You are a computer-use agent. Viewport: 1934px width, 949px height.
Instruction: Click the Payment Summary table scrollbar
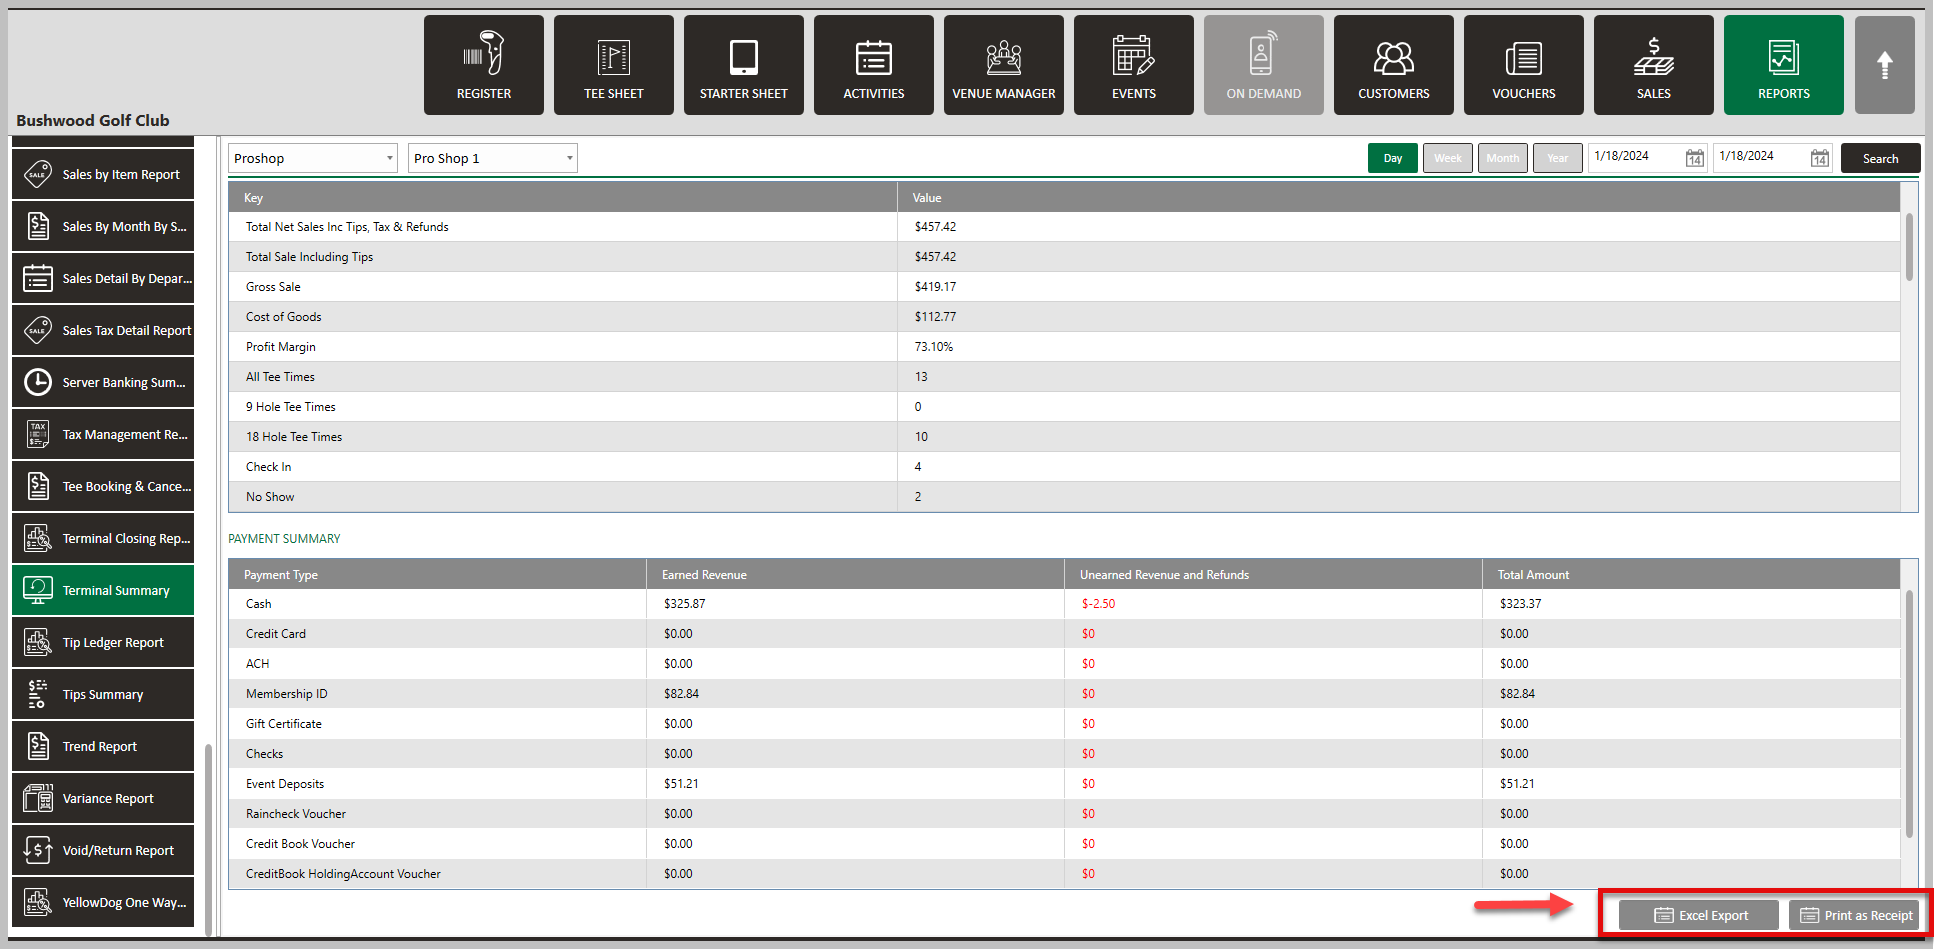point(1909,714)
